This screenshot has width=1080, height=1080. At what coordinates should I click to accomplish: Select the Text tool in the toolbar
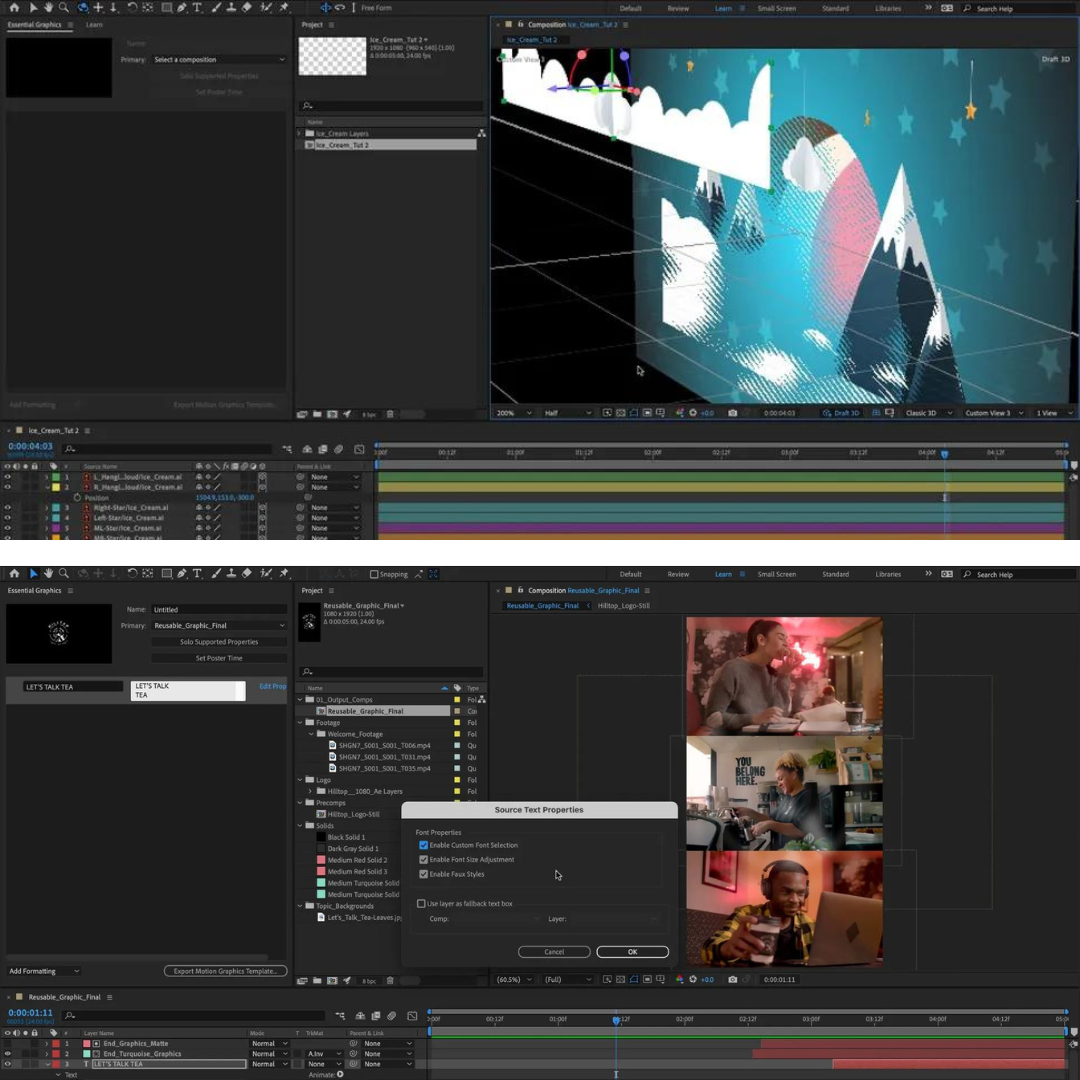tap(196, 574)
